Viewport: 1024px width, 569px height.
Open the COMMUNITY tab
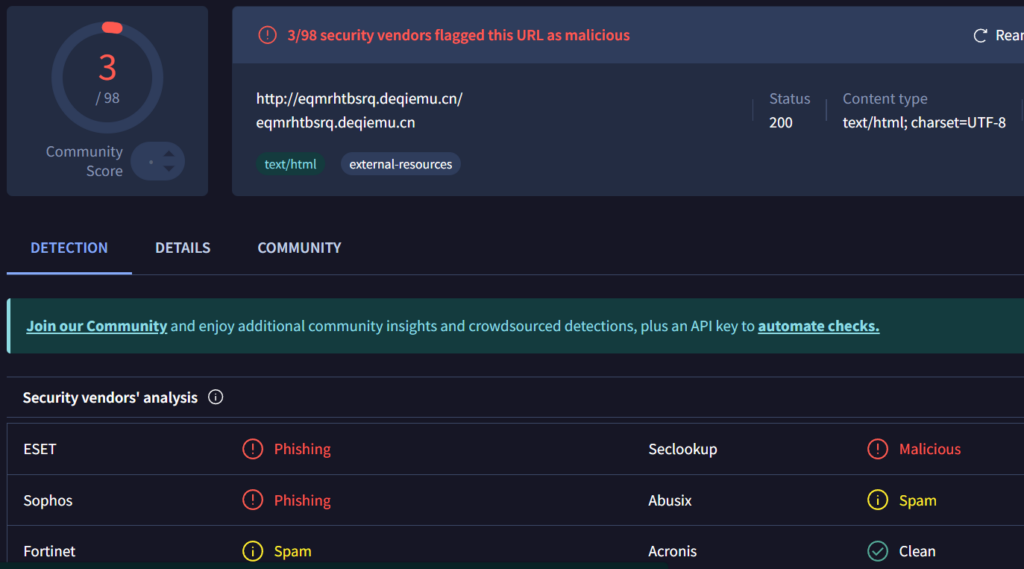(299, 248)
